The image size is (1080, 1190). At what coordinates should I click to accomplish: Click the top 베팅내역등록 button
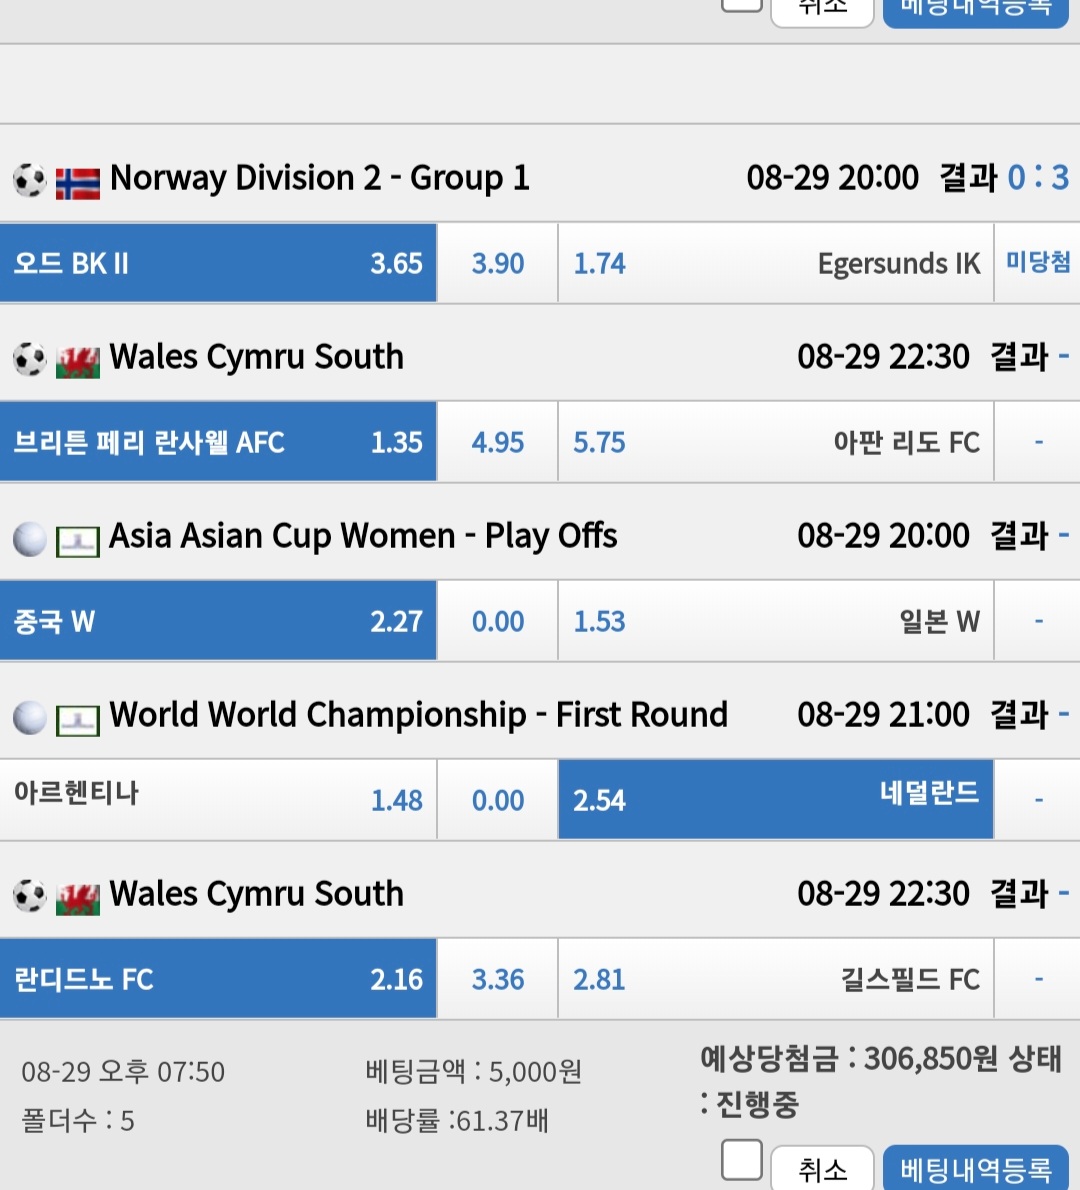[976, 11]
